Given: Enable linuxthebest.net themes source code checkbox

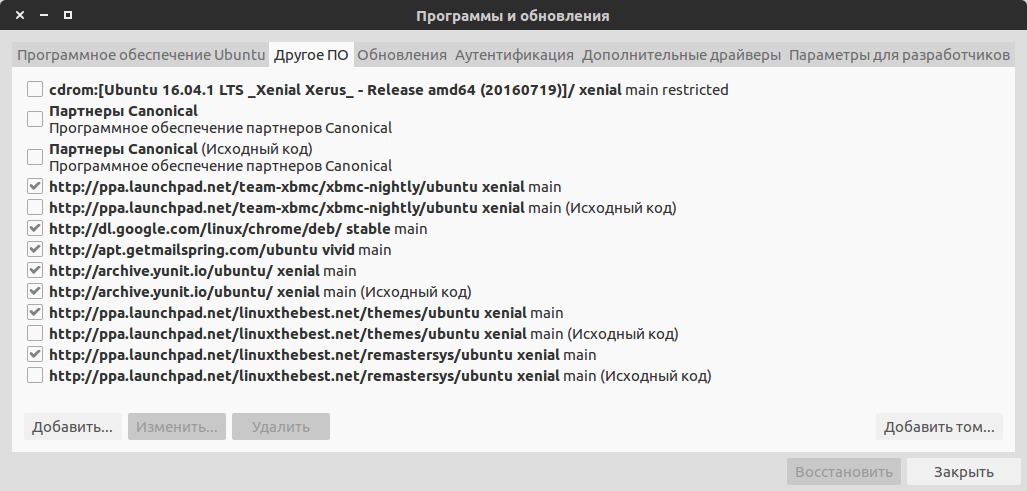Looking at the screenshot, I should [x=35, y=333].
